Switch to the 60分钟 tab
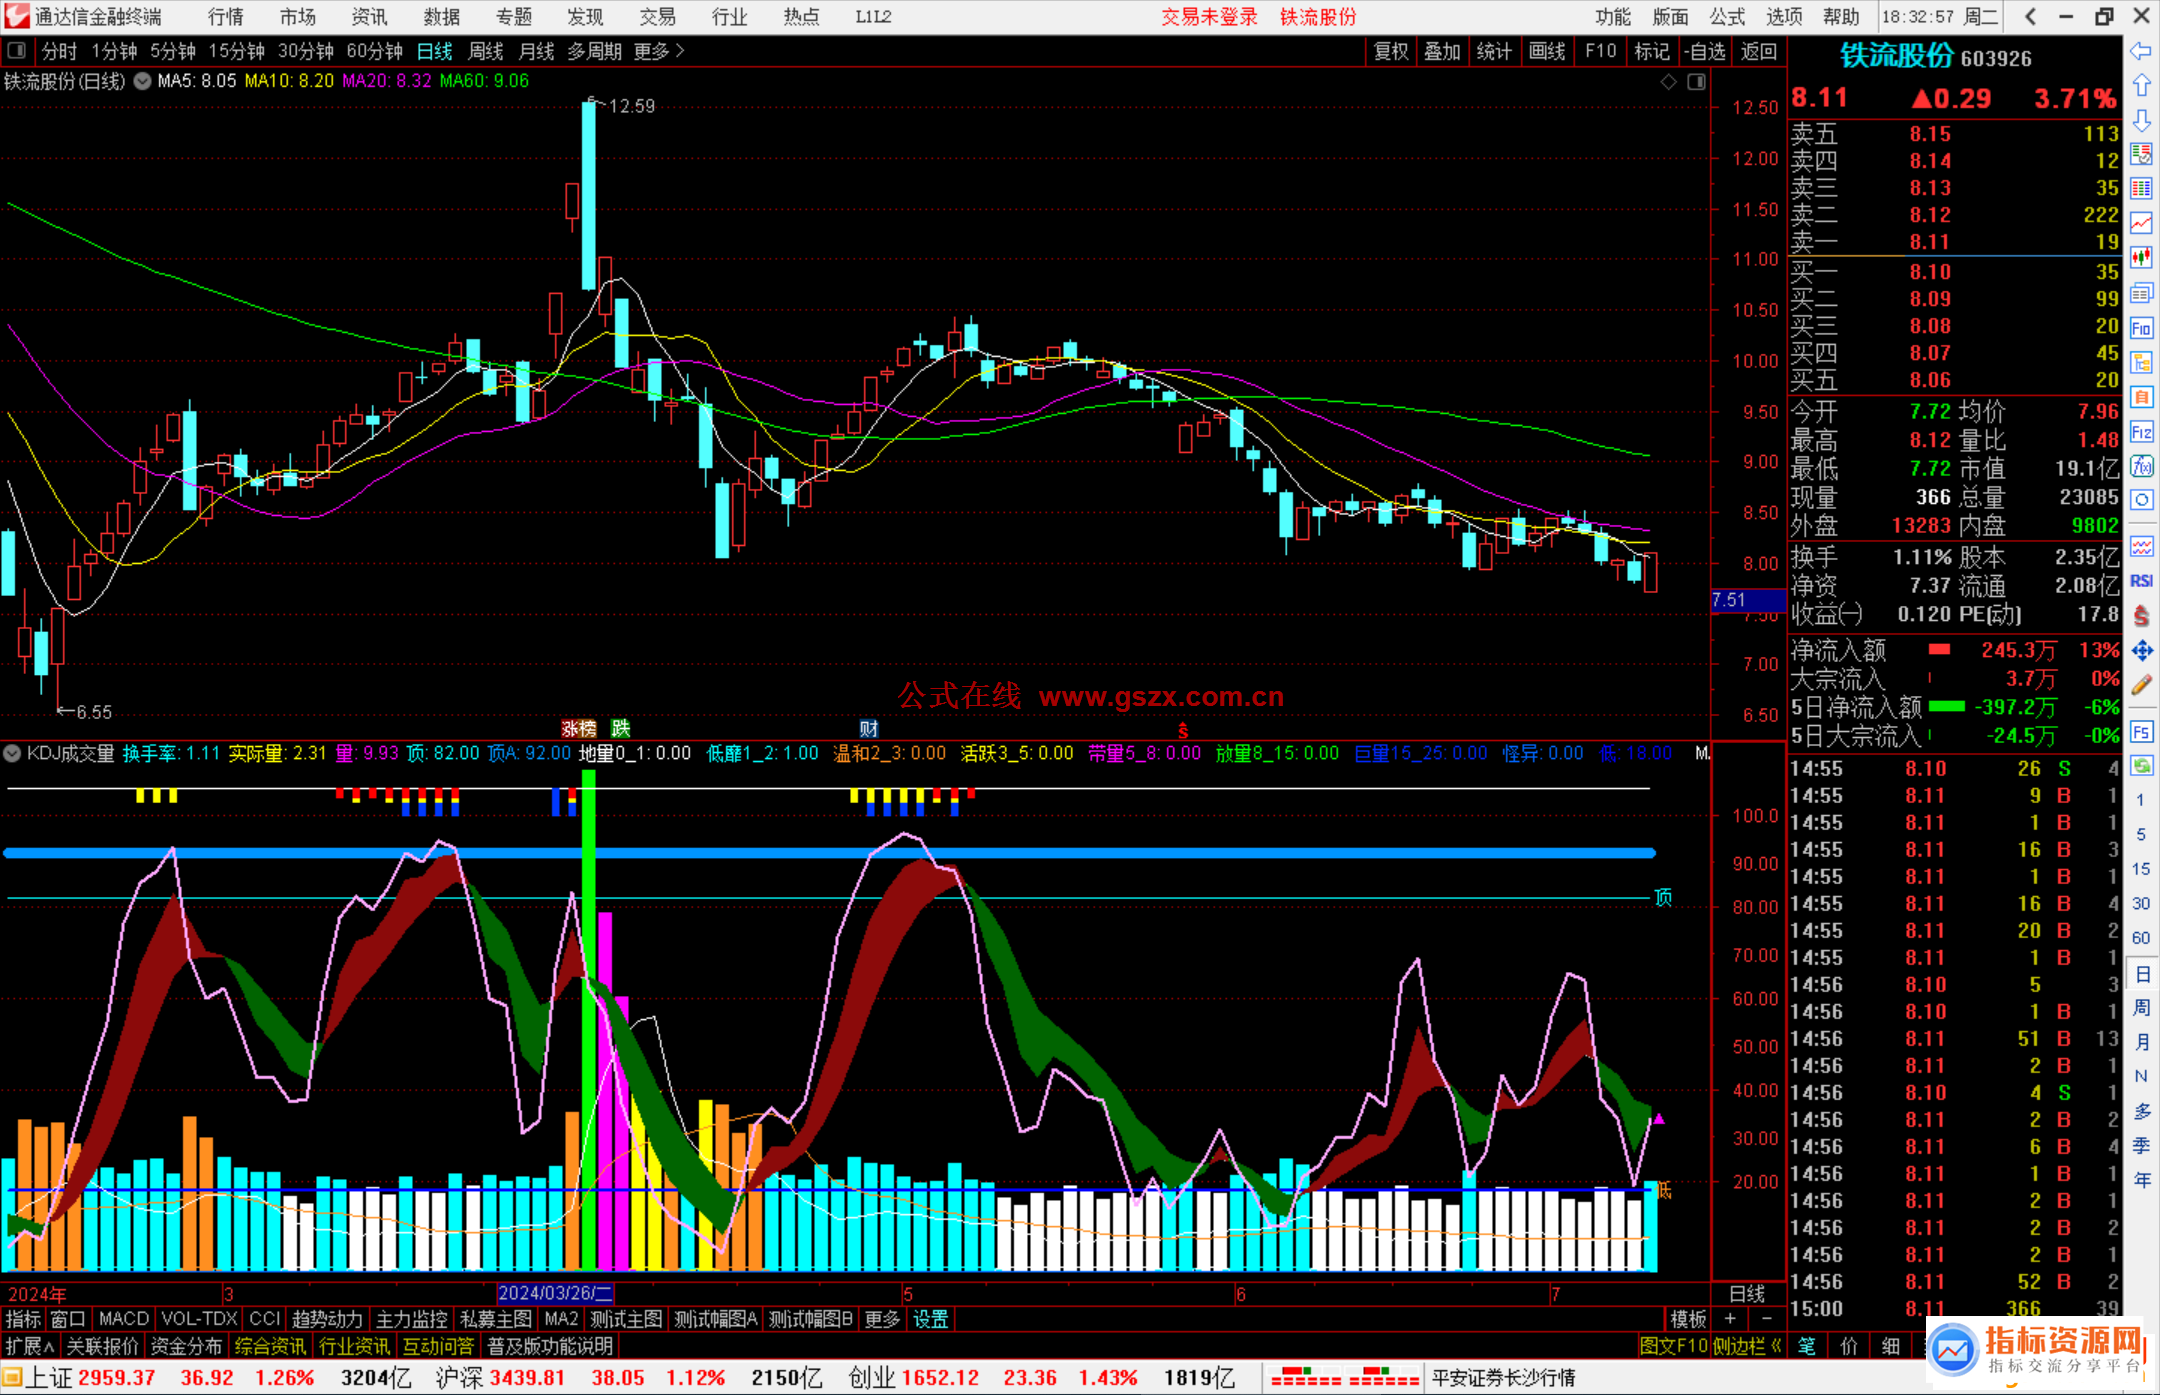Image resolution: width=2160 pixels, height=1395 pixels. coord(374,51)
